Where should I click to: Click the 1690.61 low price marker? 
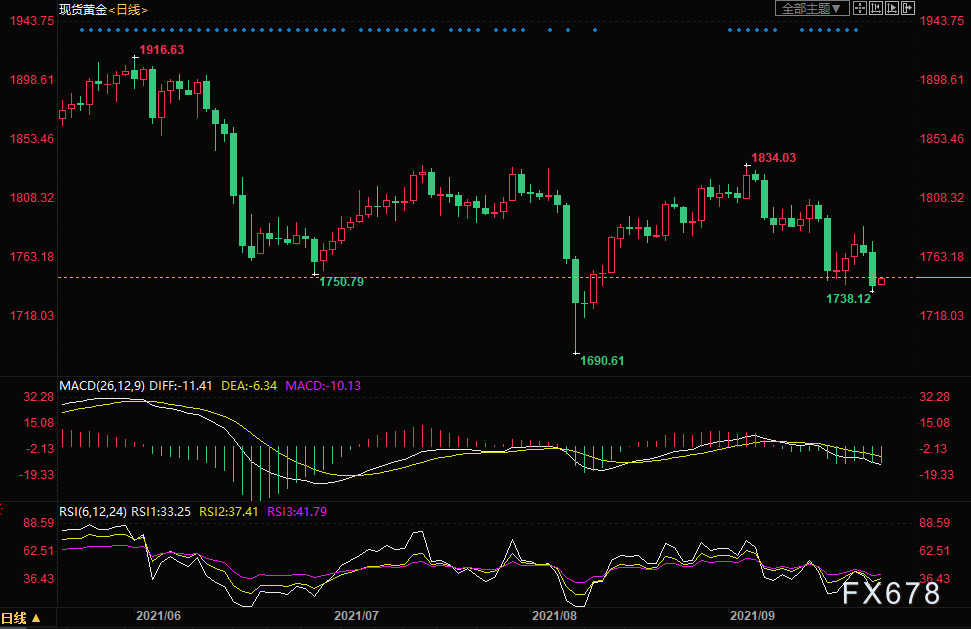(x=602, y=360)
